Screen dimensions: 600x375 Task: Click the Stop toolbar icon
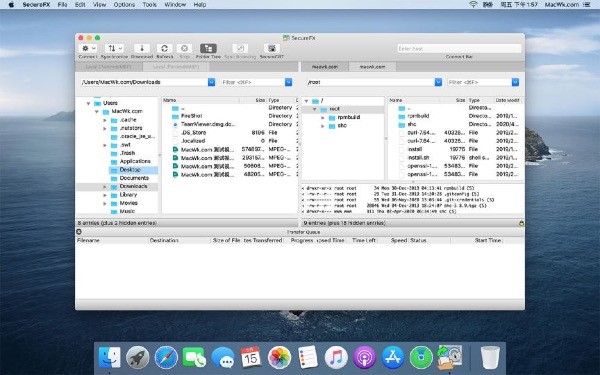point(184,49)
